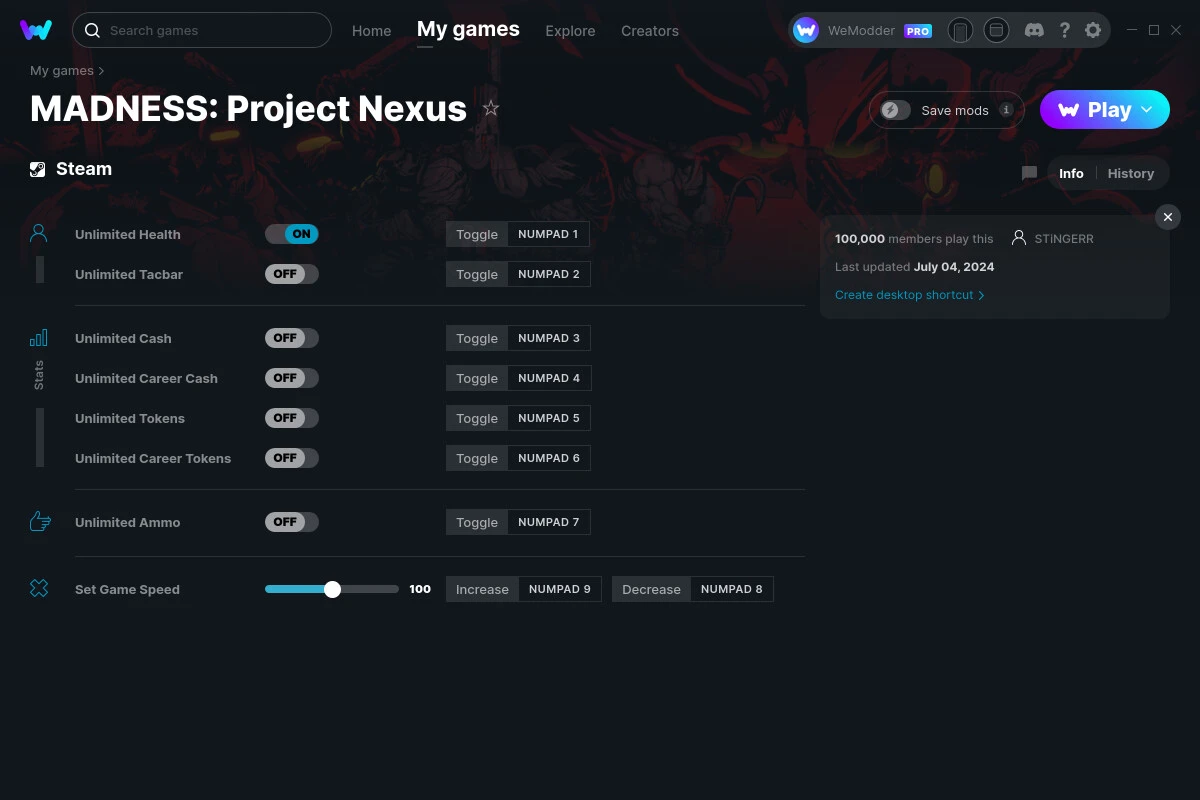This screenshot has height=800, width=1200.
Task: Click the hand icon beside Unlimited Ammo
Action: (x=38, y=521)
